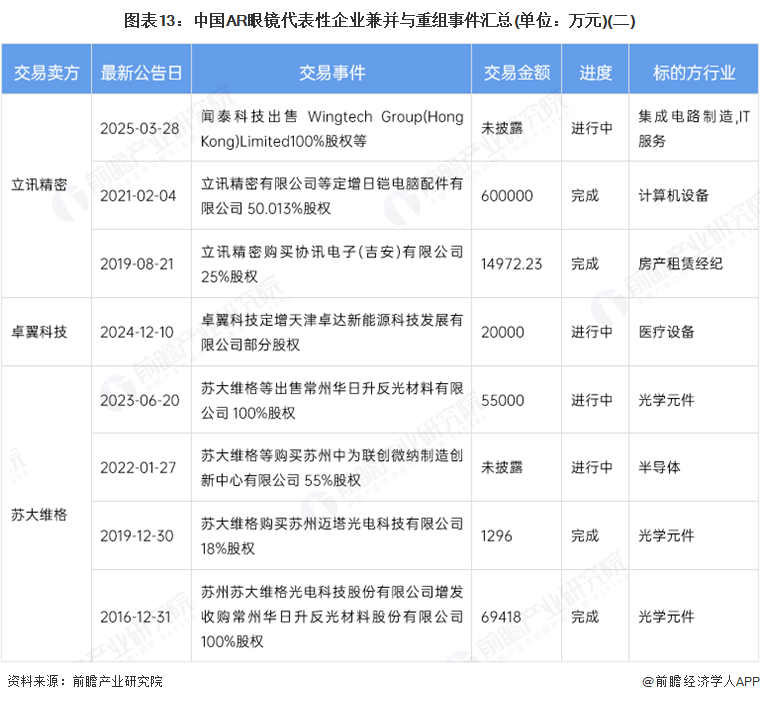Click 光学元件 in the 2016-12-31 row
The width and height of the screenshot is (760, 702).
(666, 617)
